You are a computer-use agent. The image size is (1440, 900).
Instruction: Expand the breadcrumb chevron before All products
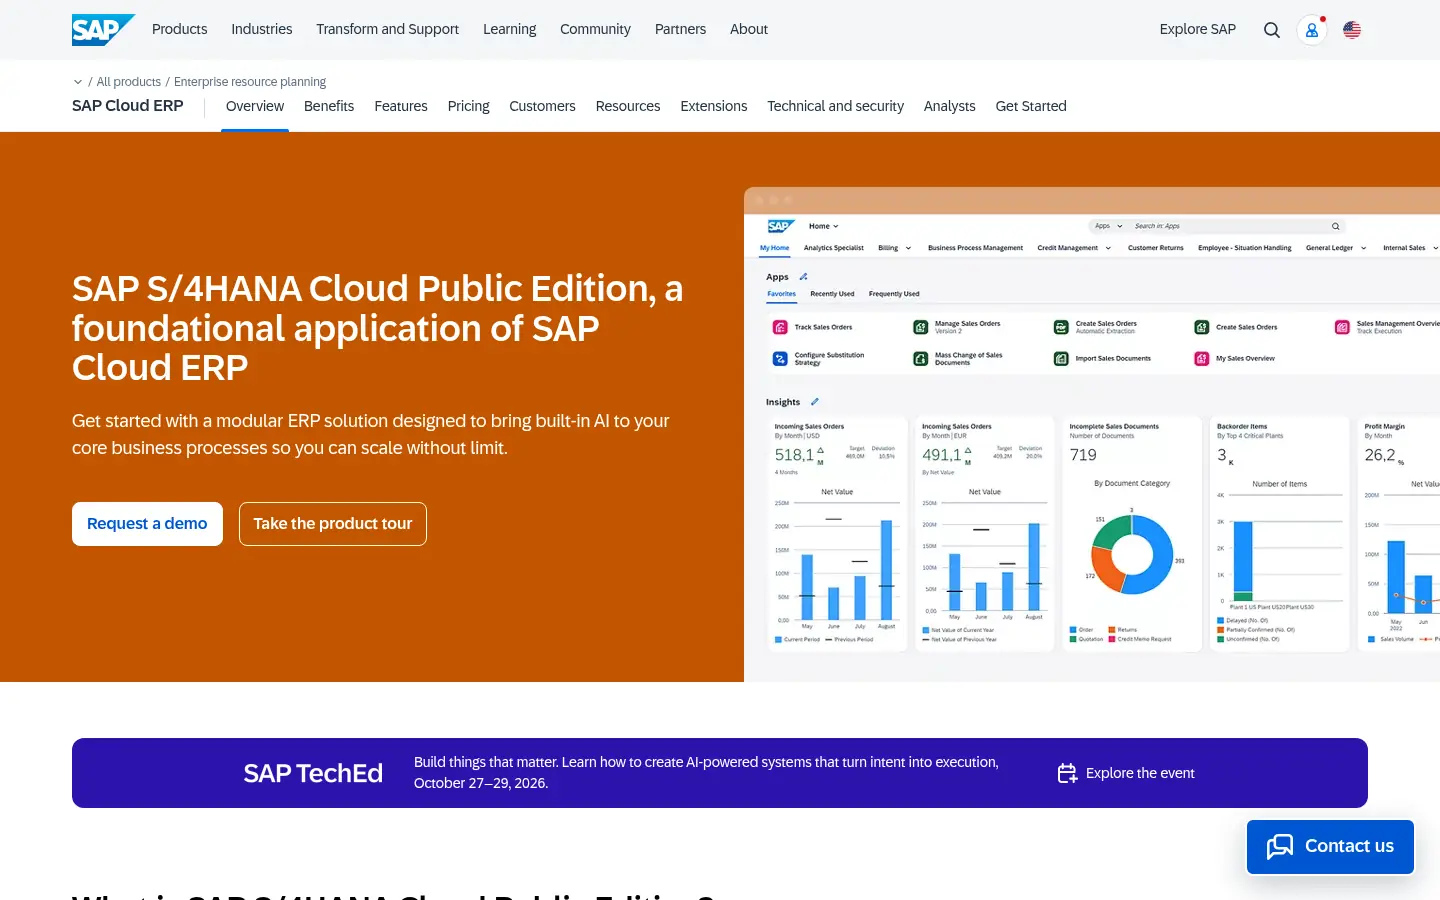pyautogui.click(x=78, y=82)
